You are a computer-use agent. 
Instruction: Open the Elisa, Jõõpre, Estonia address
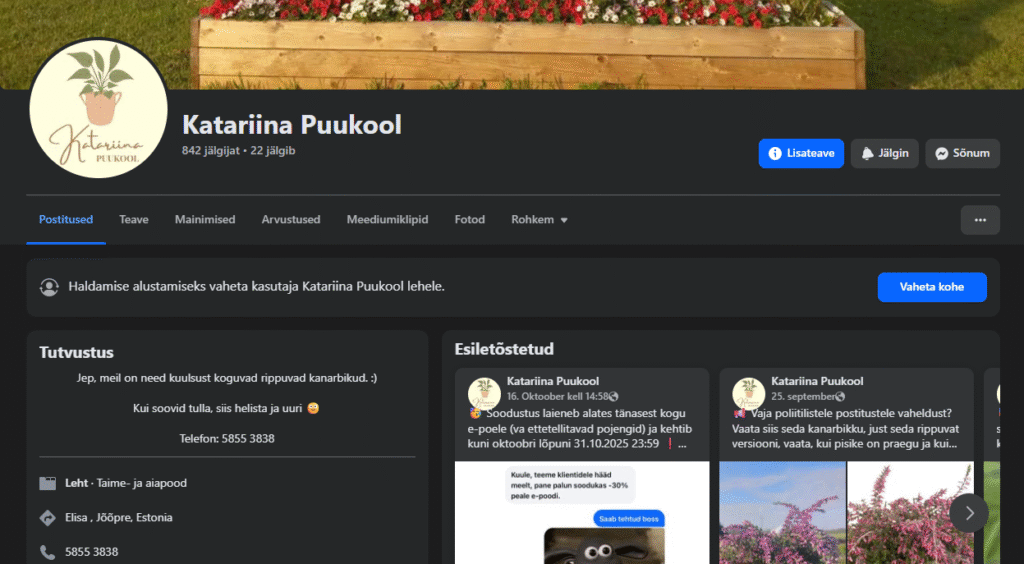pyautogui.click(x=119, y=518)
